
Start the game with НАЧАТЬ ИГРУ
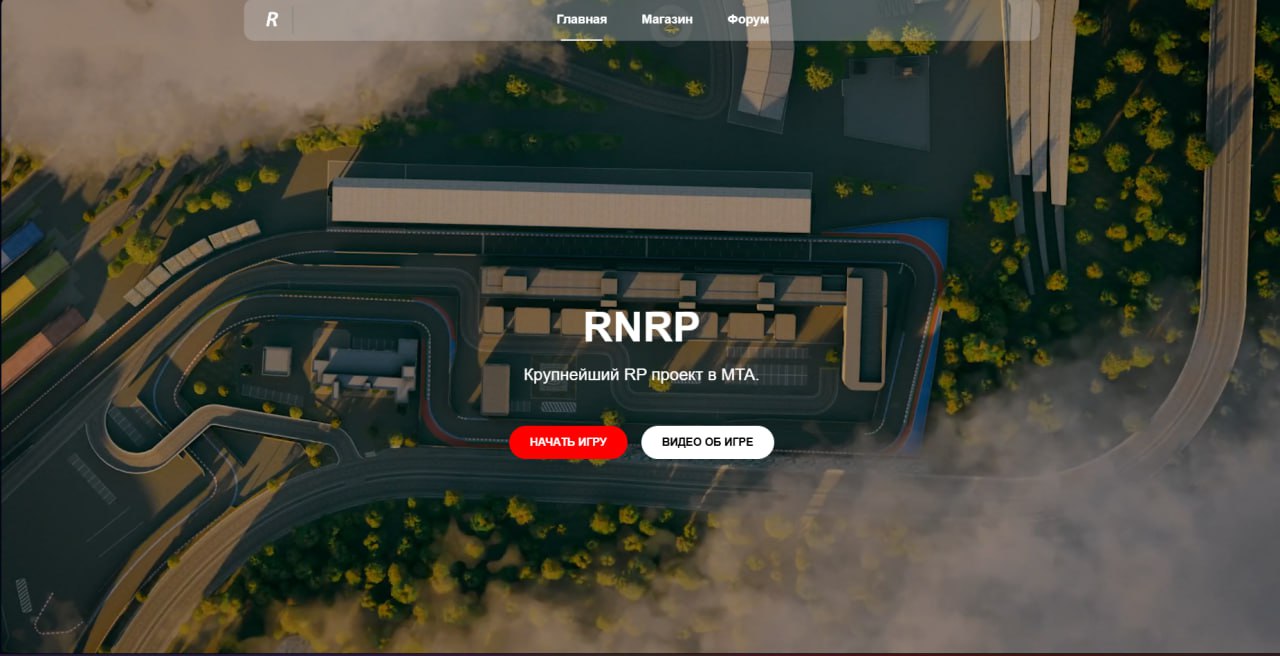568,442
